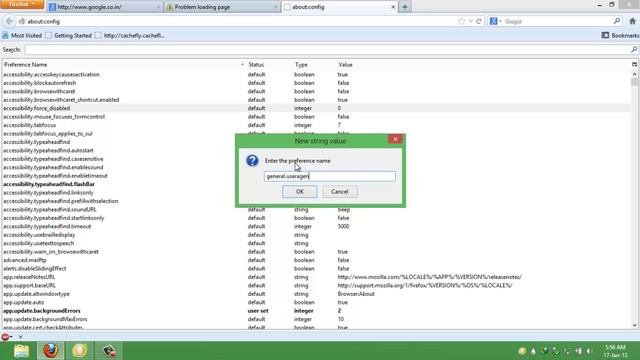
Task: Open the cachefly bookmark link
Action: click(129, 36)
